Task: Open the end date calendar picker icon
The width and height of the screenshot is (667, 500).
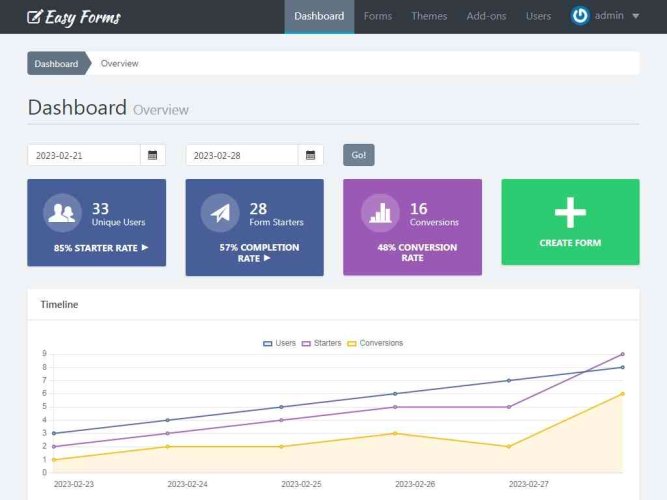Action: [311, 155]
